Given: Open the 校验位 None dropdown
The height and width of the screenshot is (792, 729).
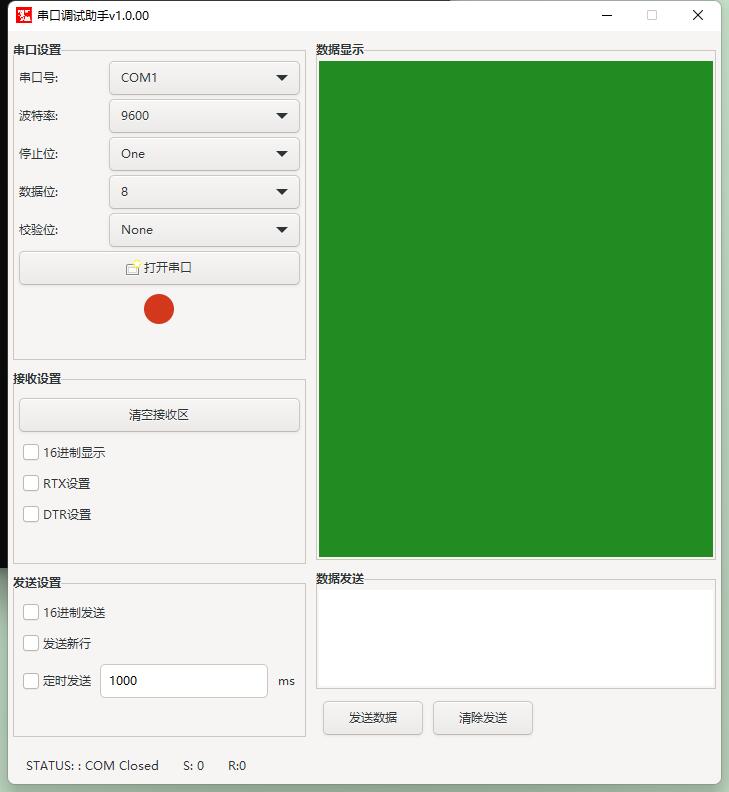Looking at the screenshot, I should [x=204, y=230].
